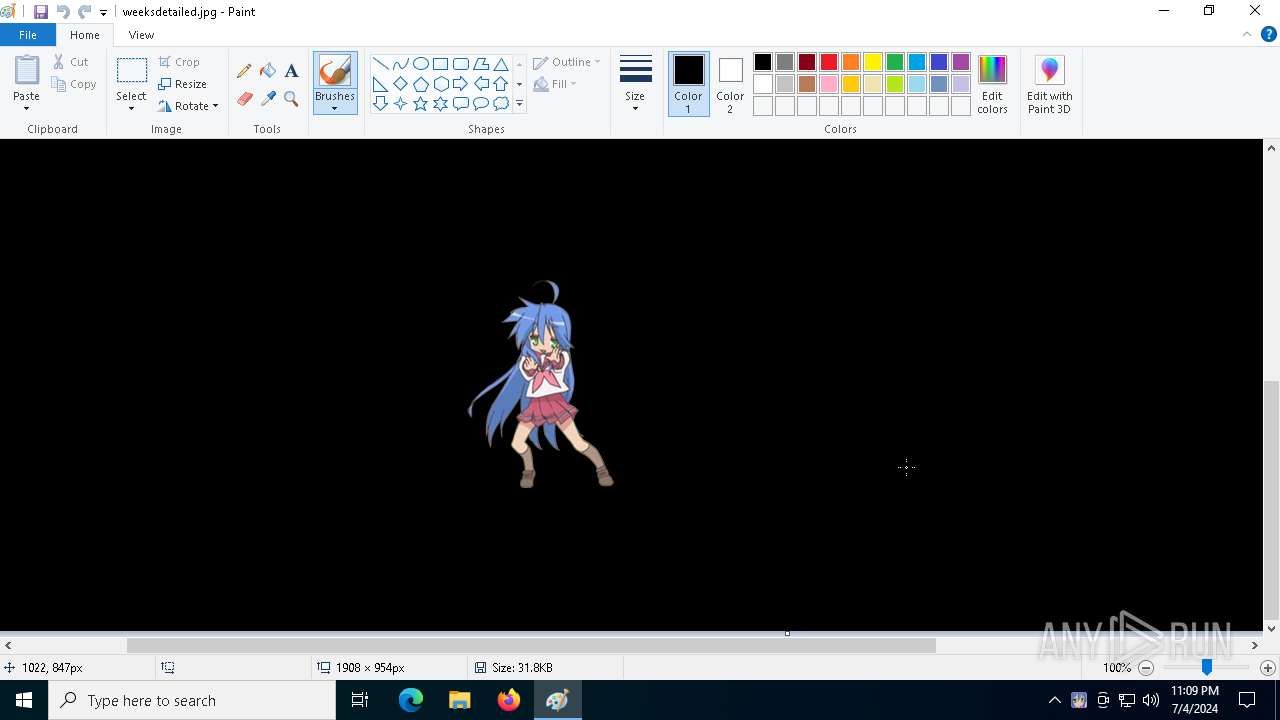Screen dimensions: 1280x720
Task: Expand the shapes gallery more arrow
Action: coord(519,104)
